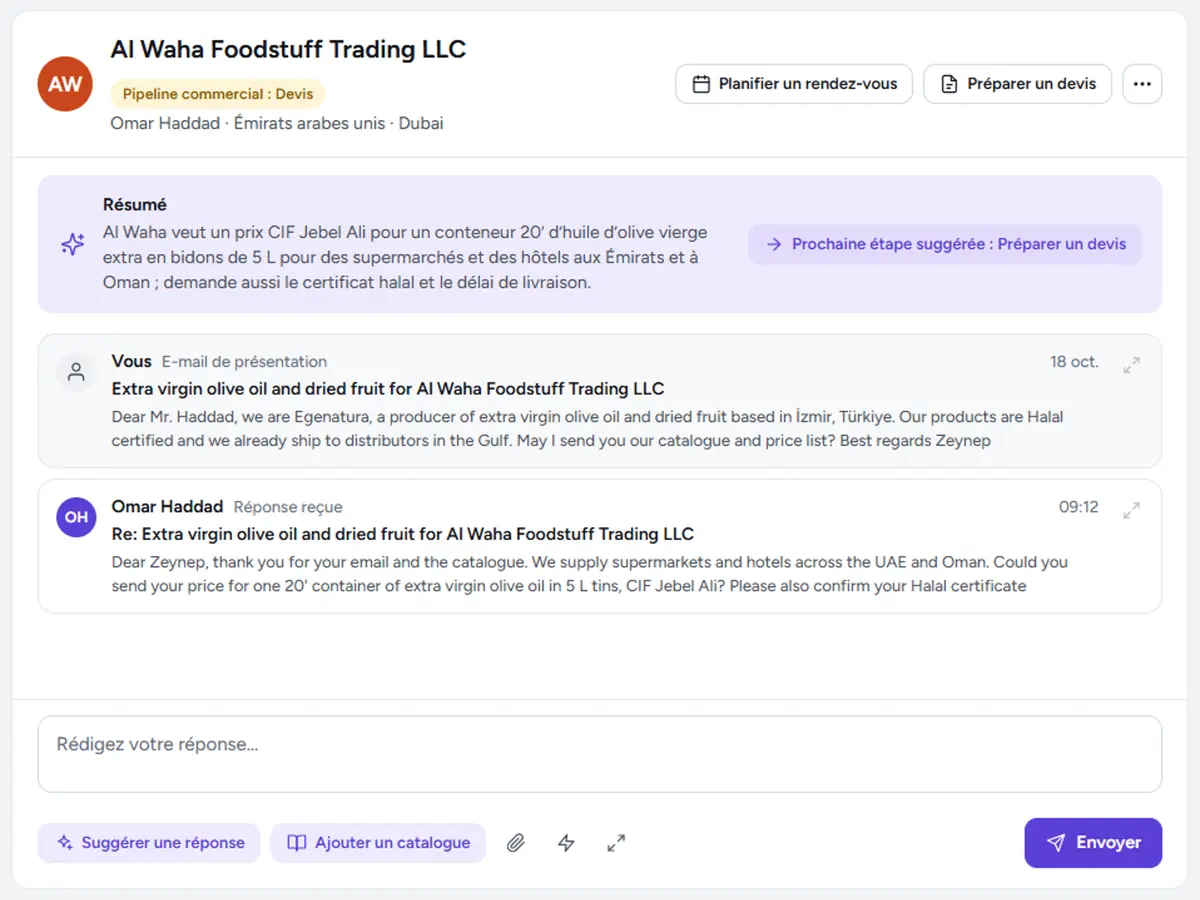Screen dimensions: 1200x900
Task: Click the sparkle AI summary icon
Action: [72, 244]
